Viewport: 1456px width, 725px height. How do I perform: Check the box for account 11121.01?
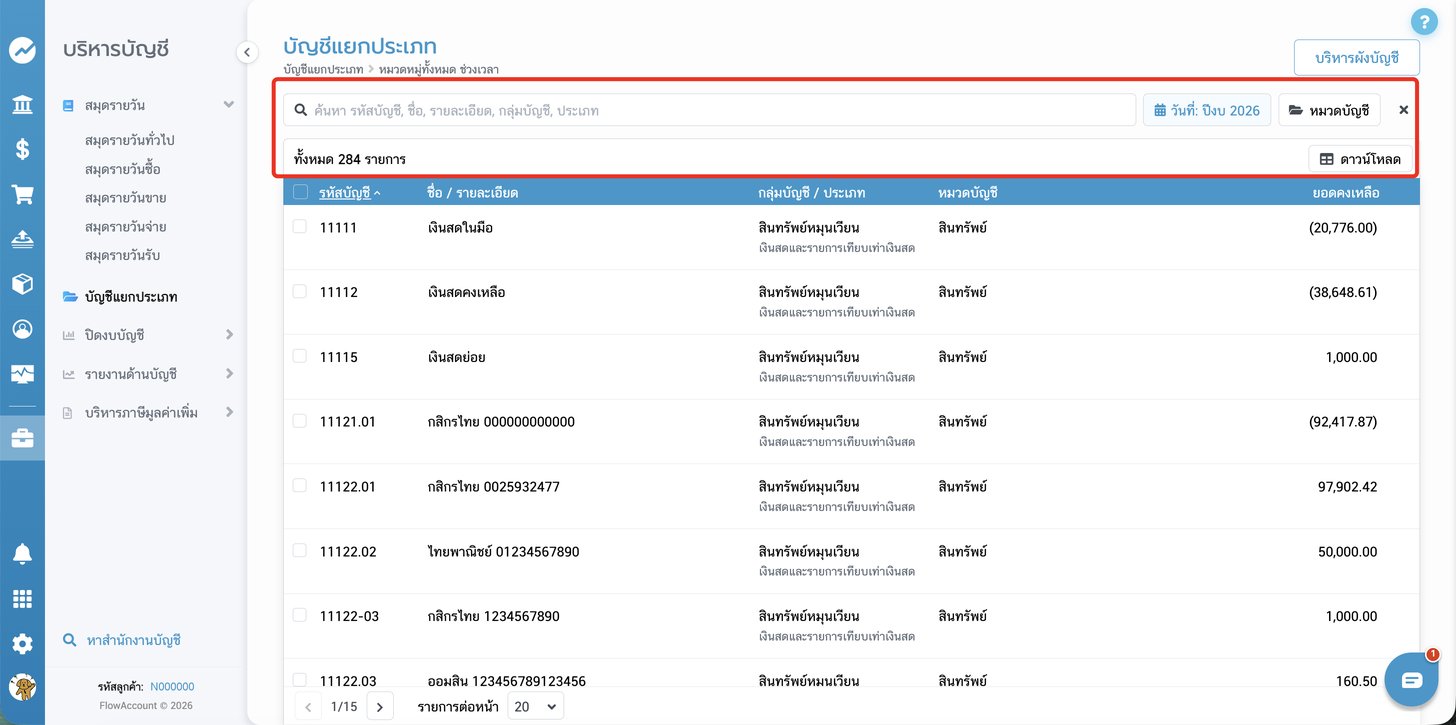(x=299, y=421)
